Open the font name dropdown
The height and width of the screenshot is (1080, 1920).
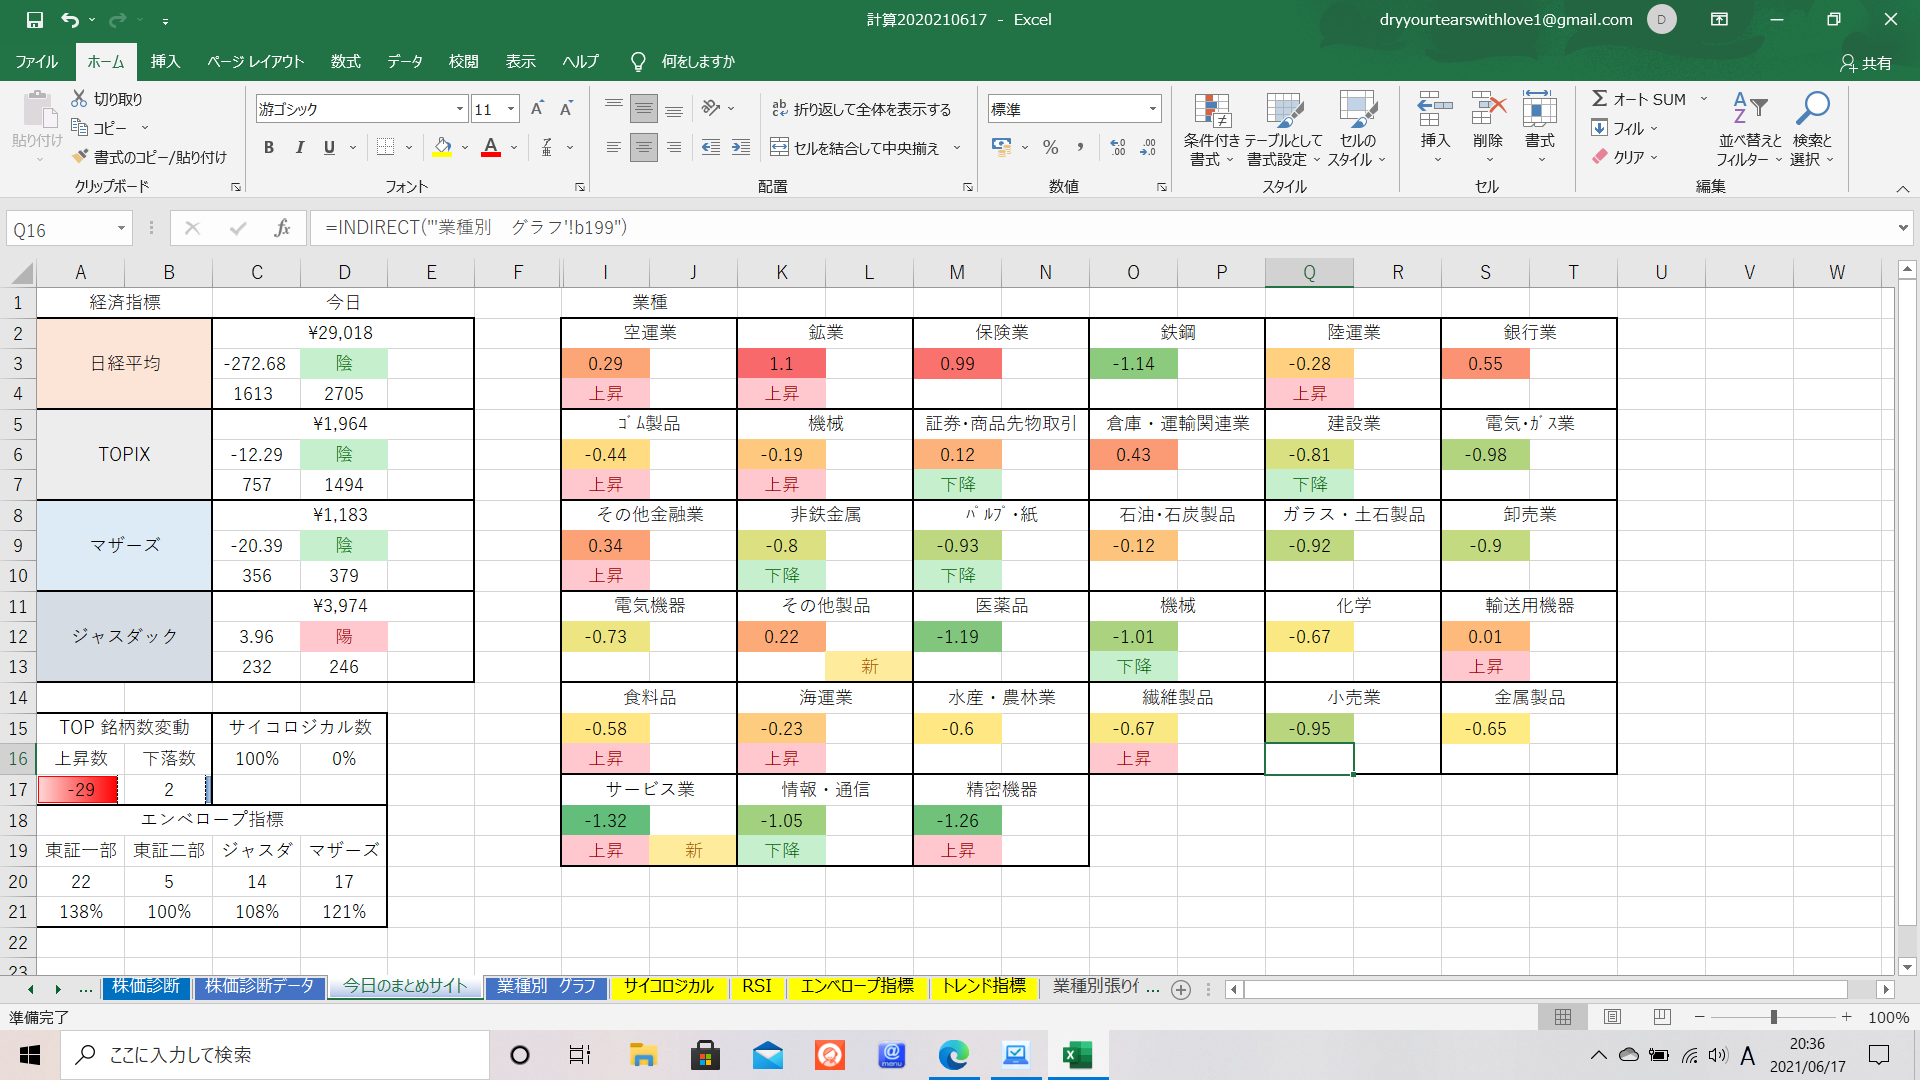pyautogui.click(x=460, y=109)
